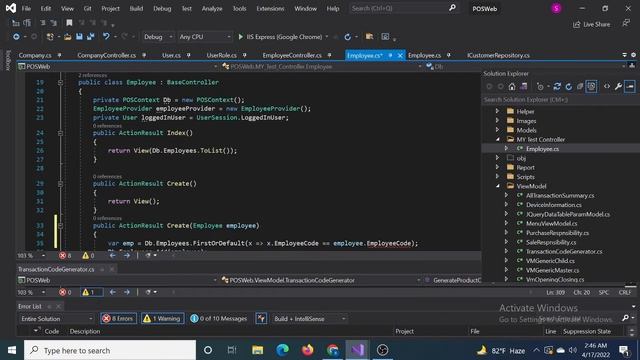Click the Windows taskbar search box
This screenshot has height=360, width=640.
point(110,350)
